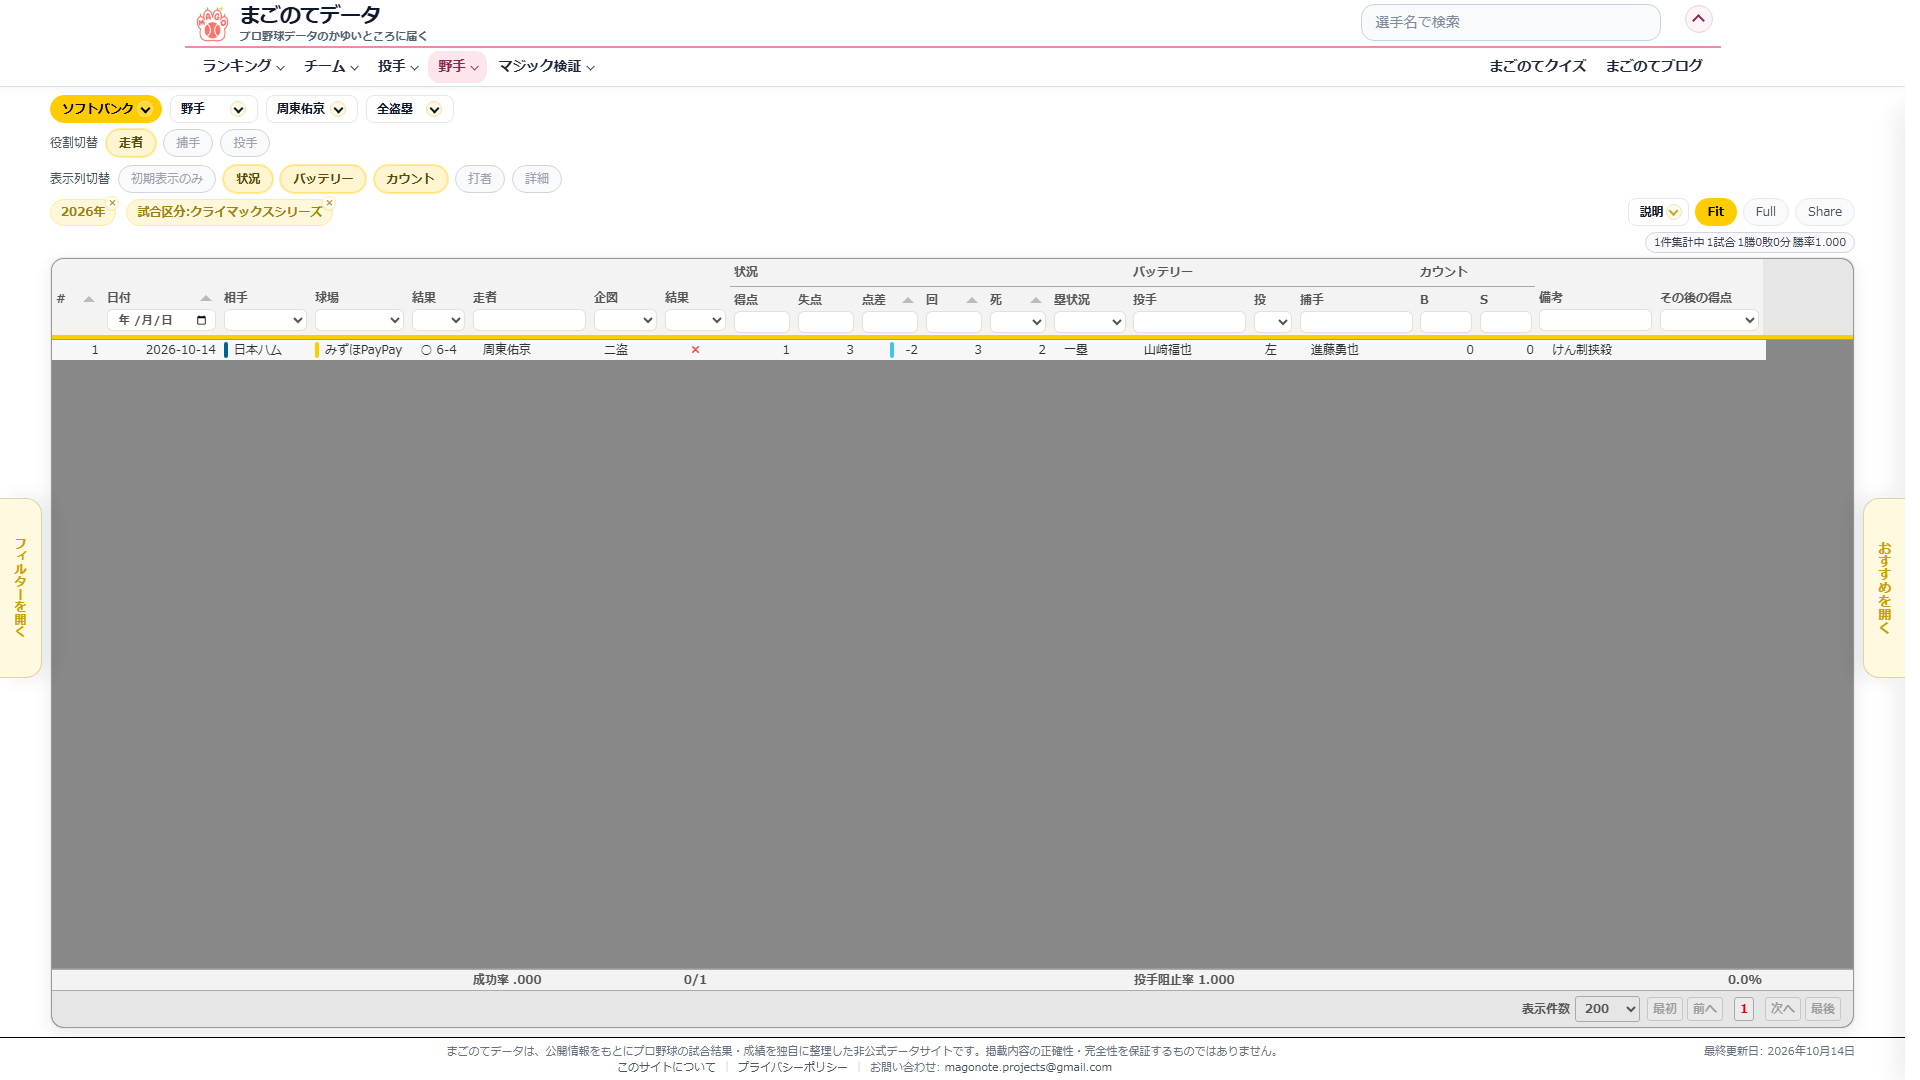This screenshot has width=1920, height=1080.
Task: Open the 野手 position dropdown
Action: click(213, 109)
